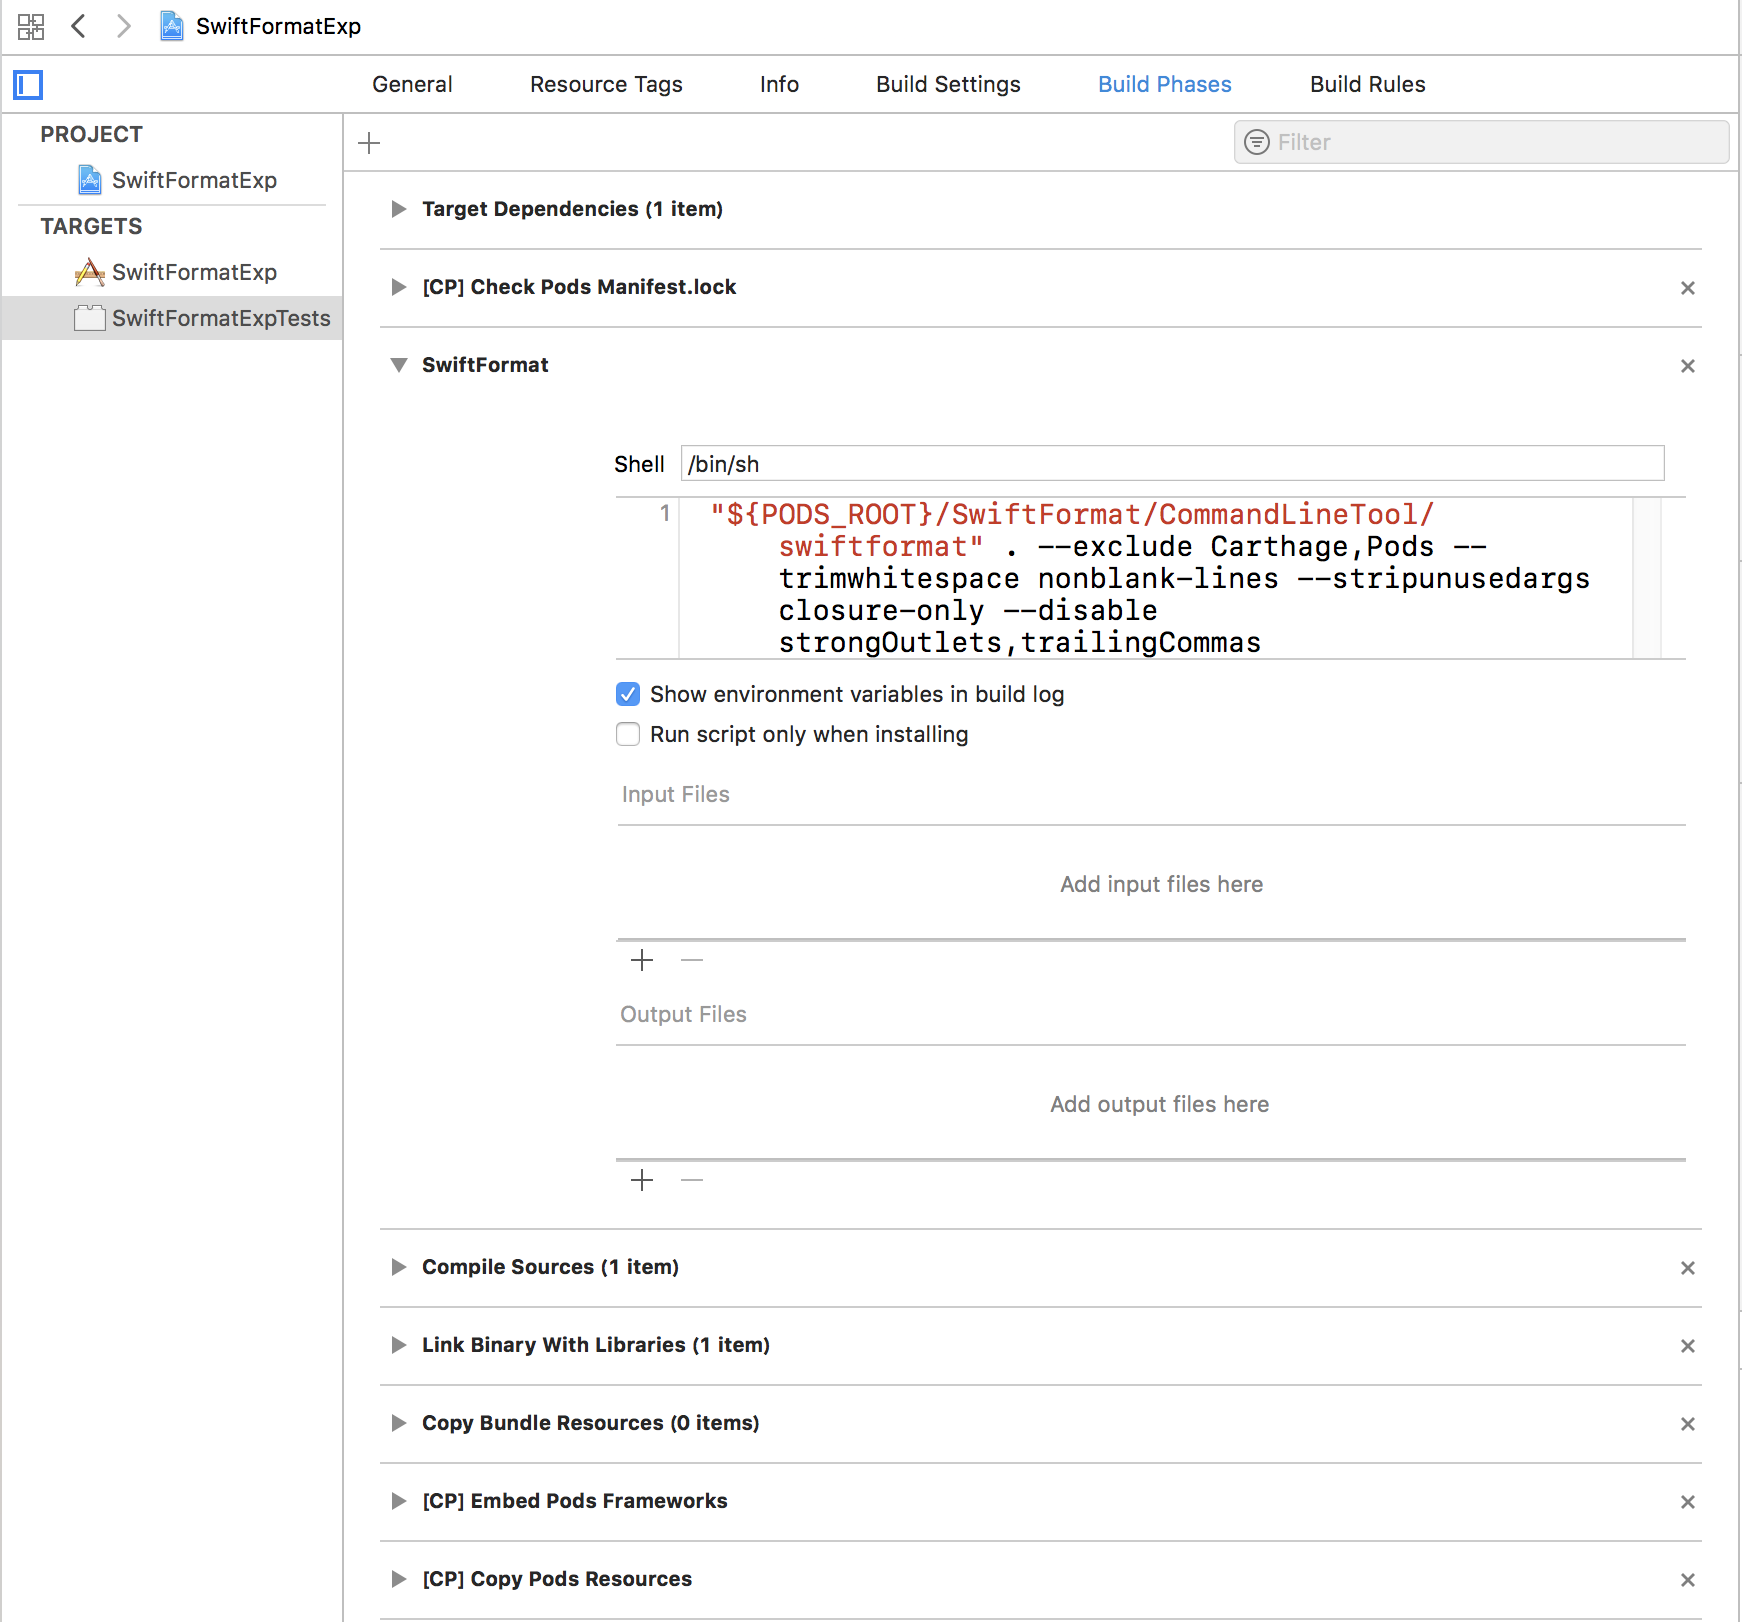Expand Target Dependencies section
This screenshot has width=1742, height=1622.
pos(399,209)
